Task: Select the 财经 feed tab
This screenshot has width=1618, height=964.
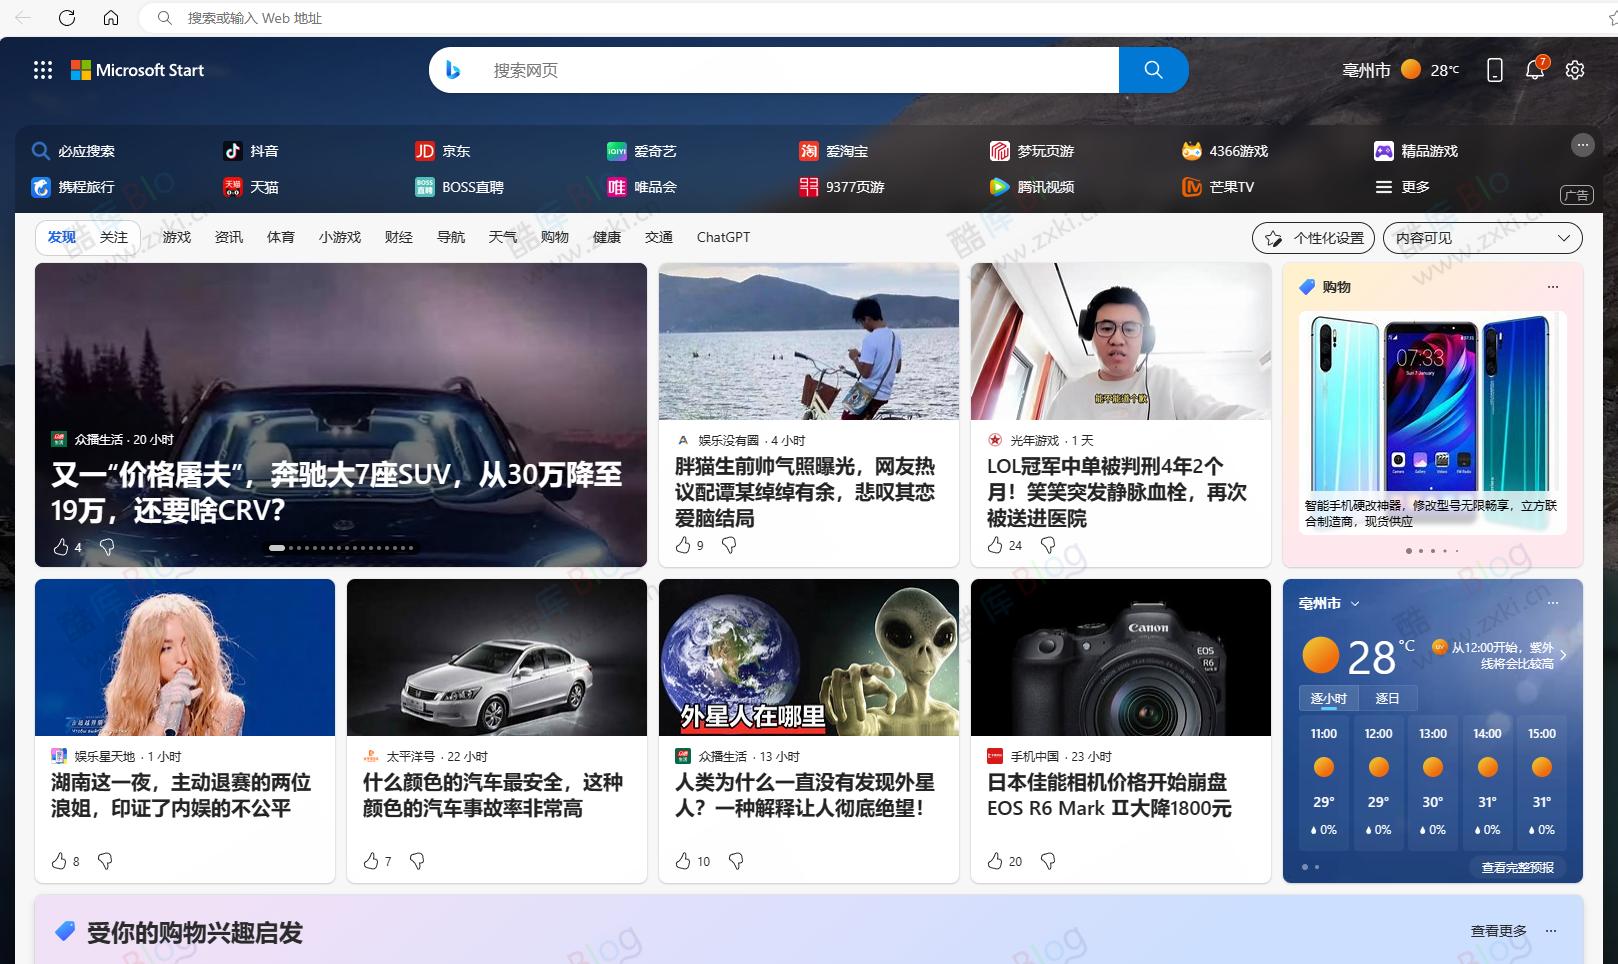Action: click(x=398, y=237)
